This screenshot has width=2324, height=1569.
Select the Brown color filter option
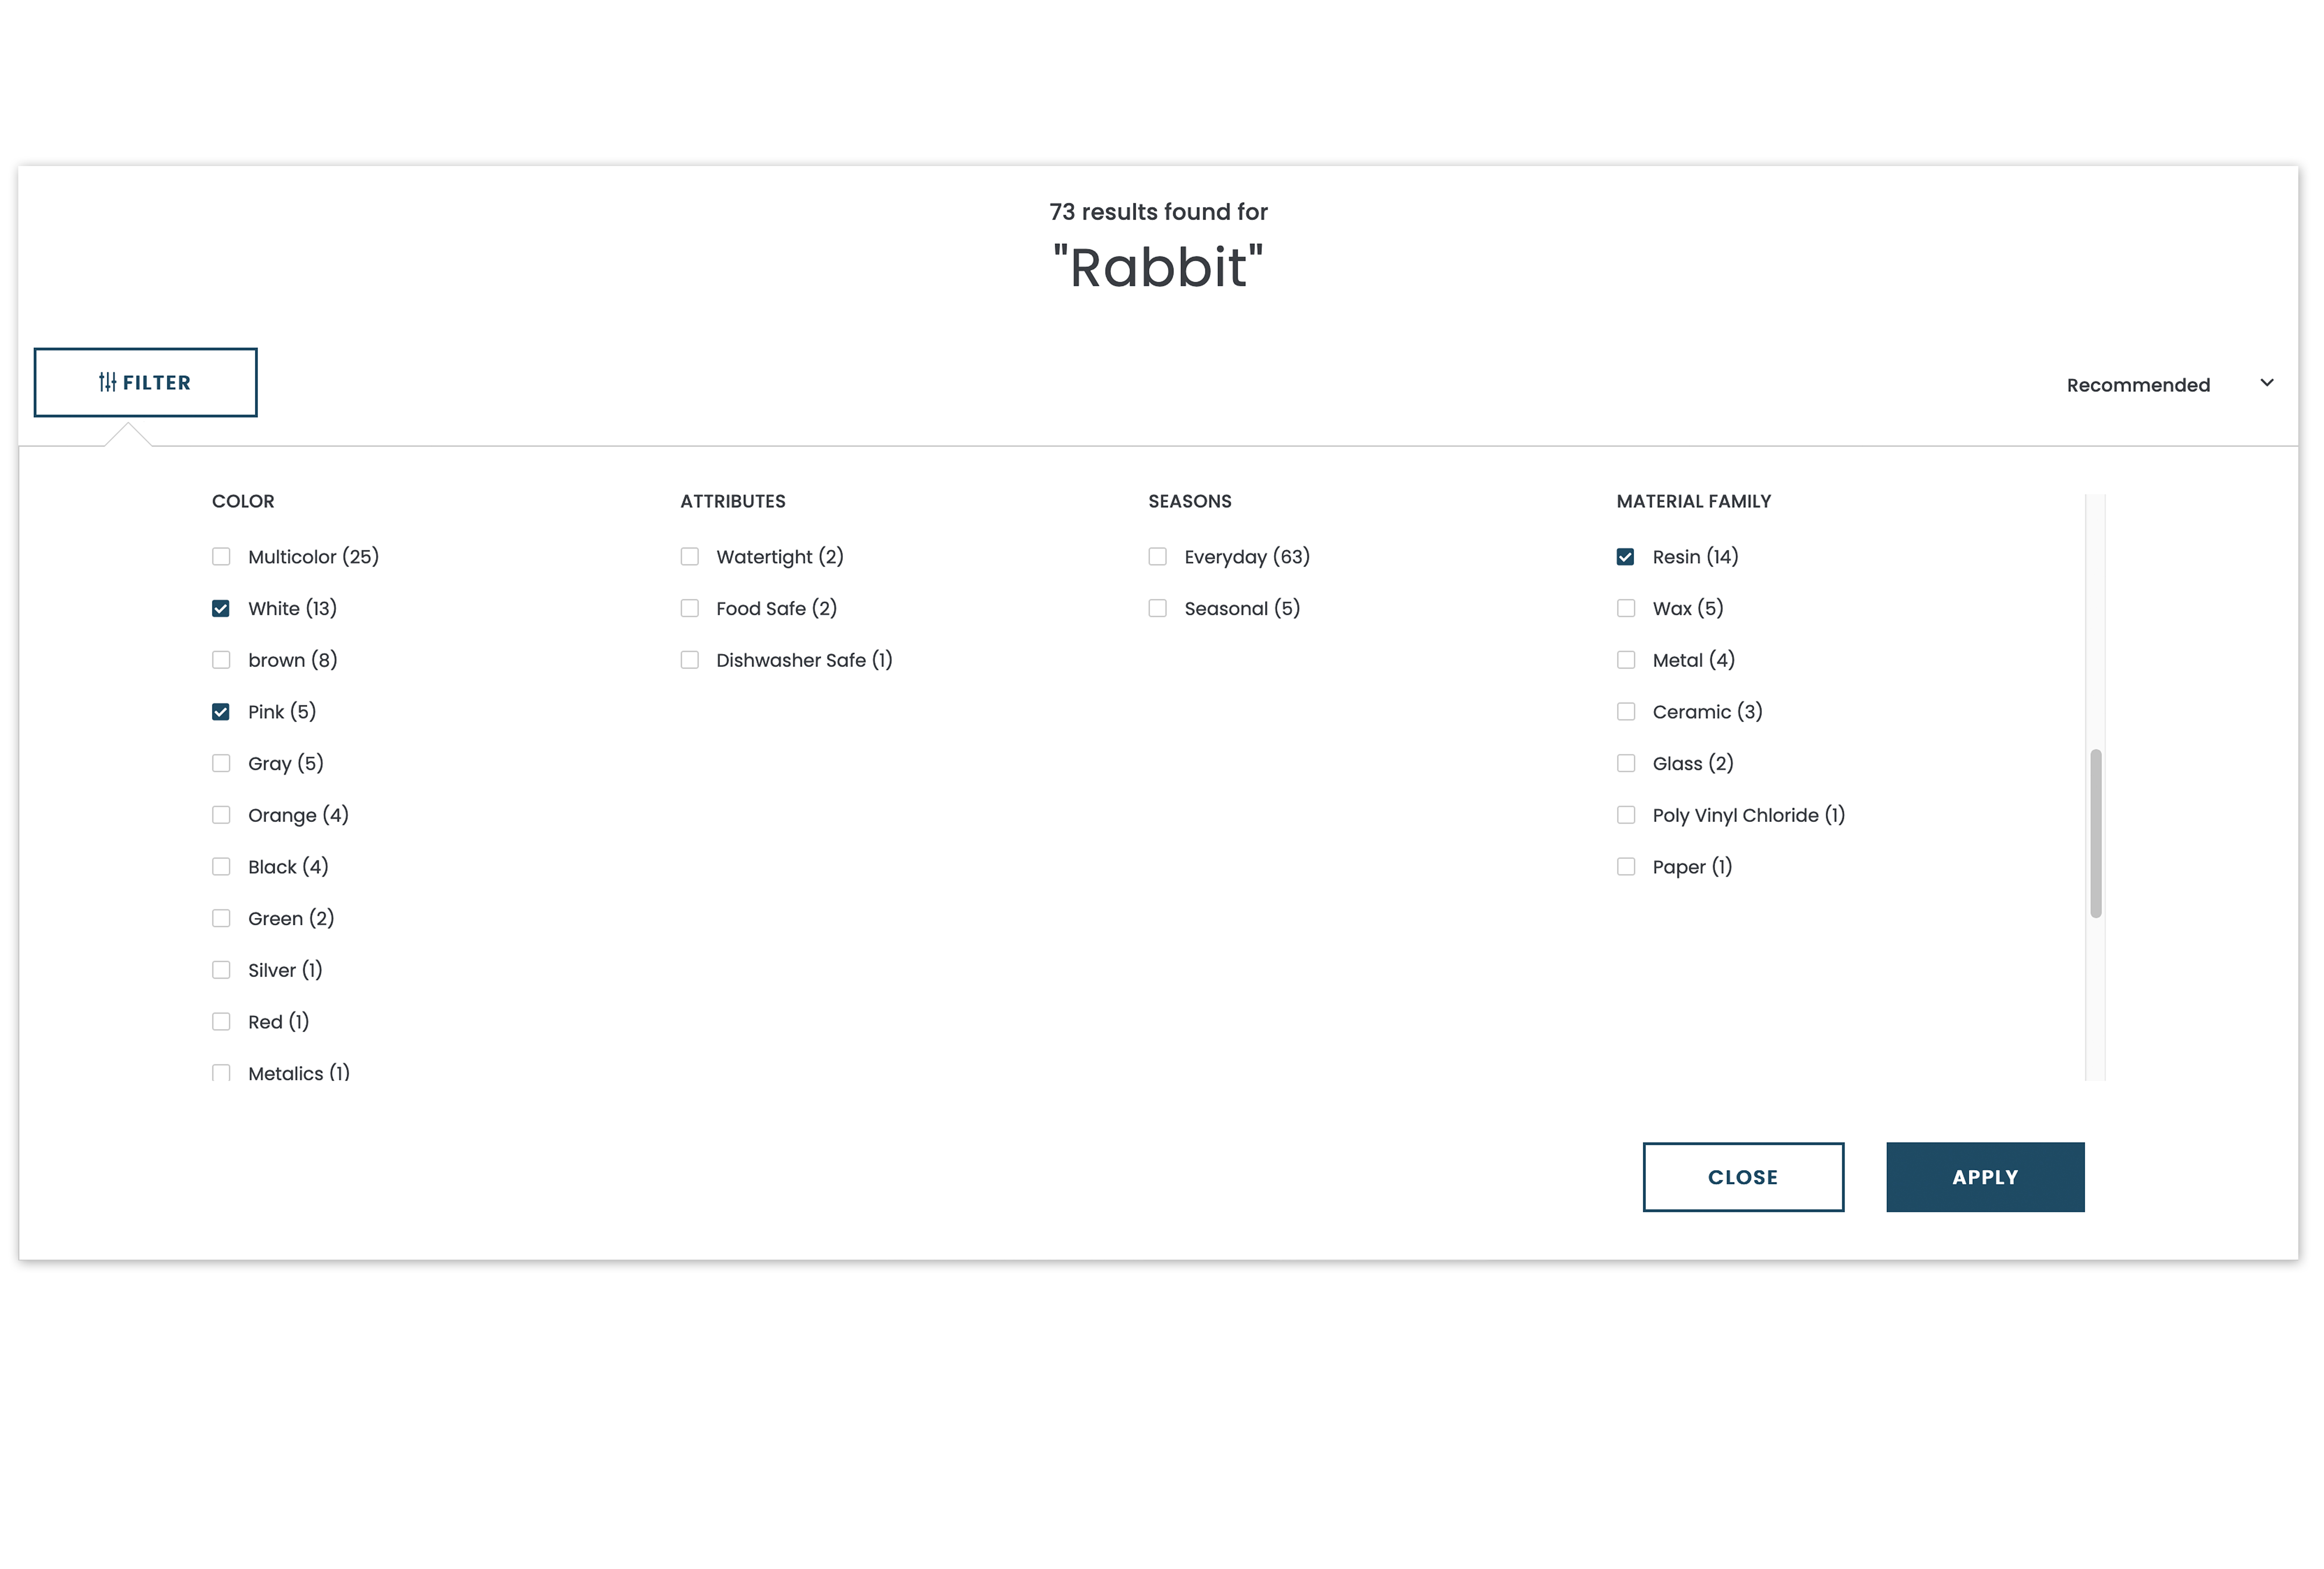tap(222, 660)
